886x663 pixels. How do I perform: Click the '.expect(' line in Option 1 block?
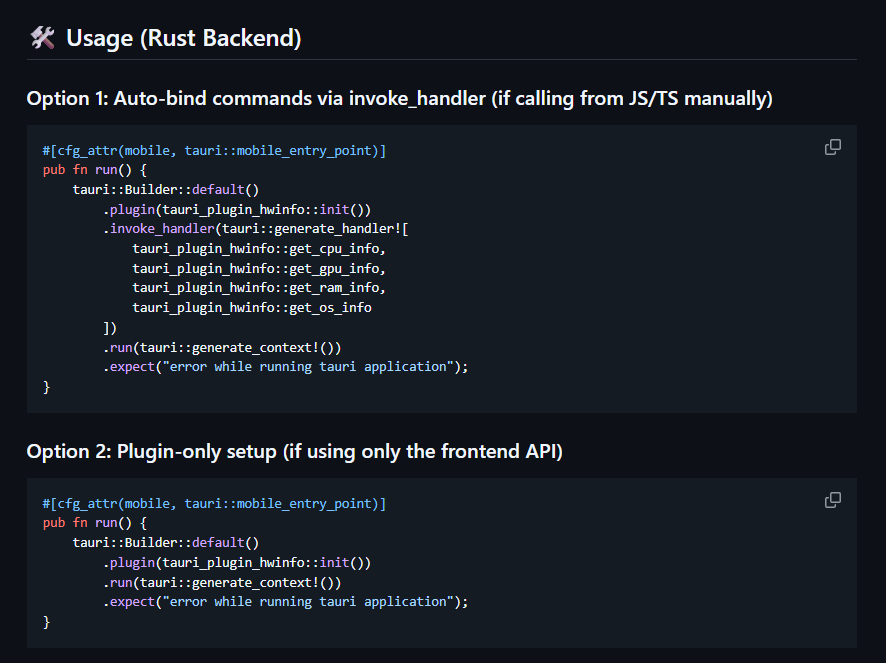coord(285,367)
